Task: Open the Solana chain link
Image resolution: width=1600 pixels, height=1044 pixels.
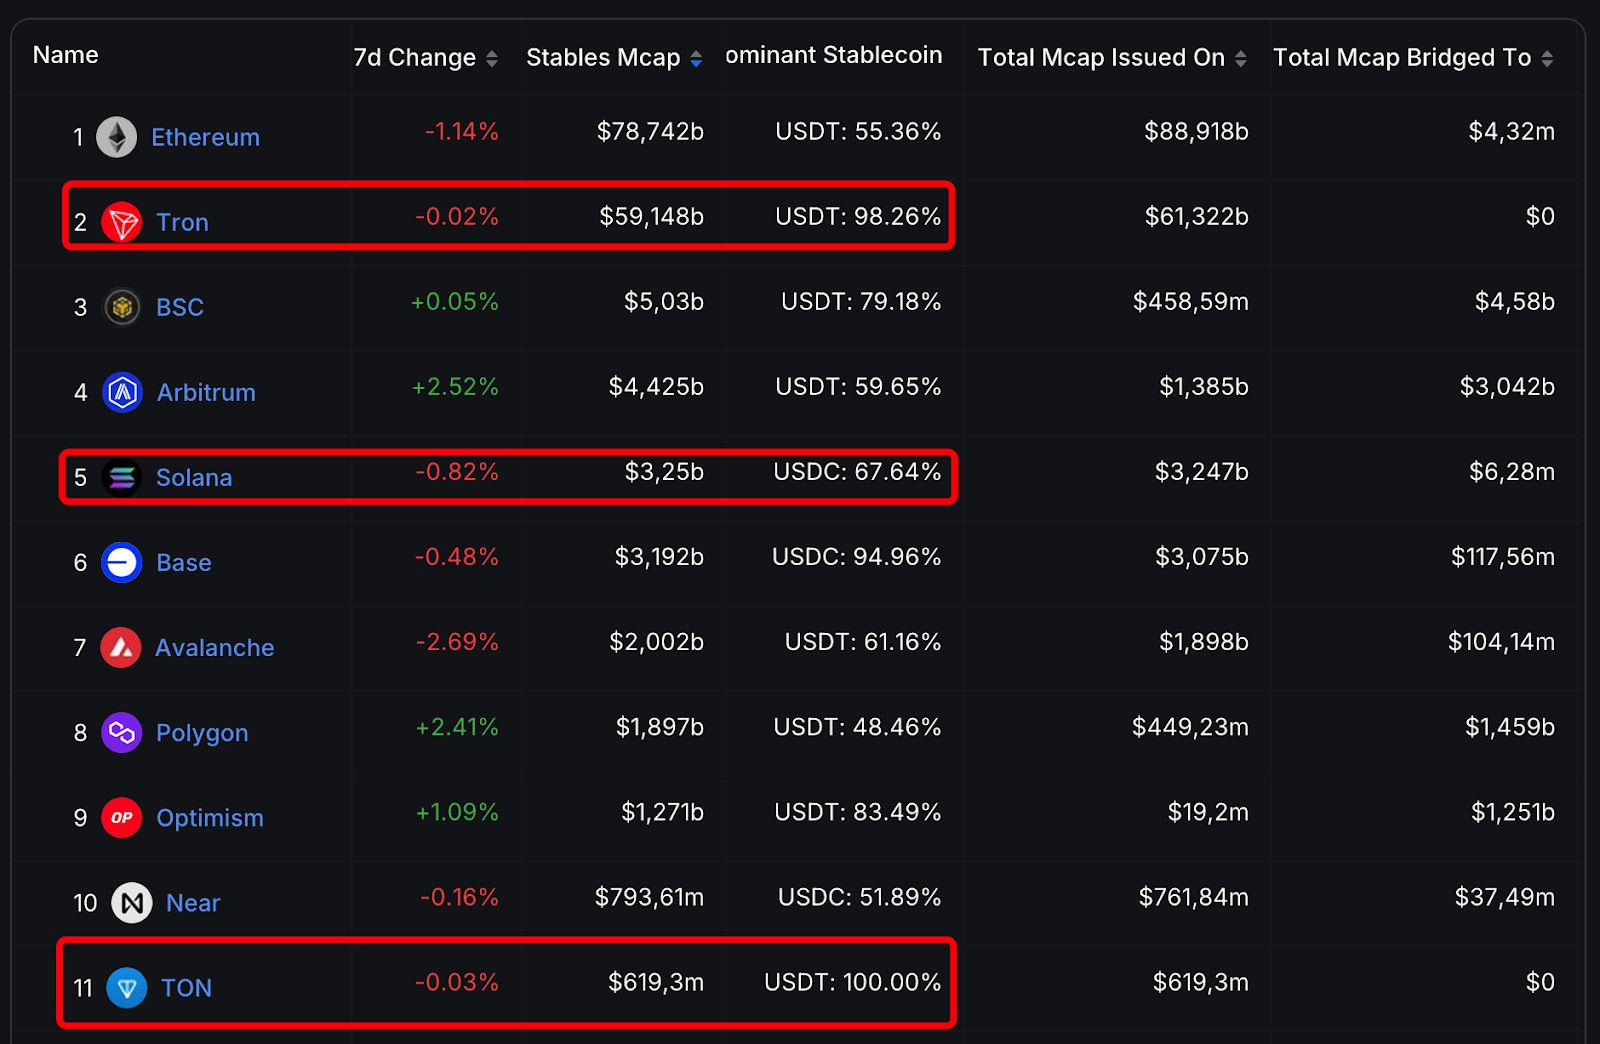Action: tap(194, 478)
